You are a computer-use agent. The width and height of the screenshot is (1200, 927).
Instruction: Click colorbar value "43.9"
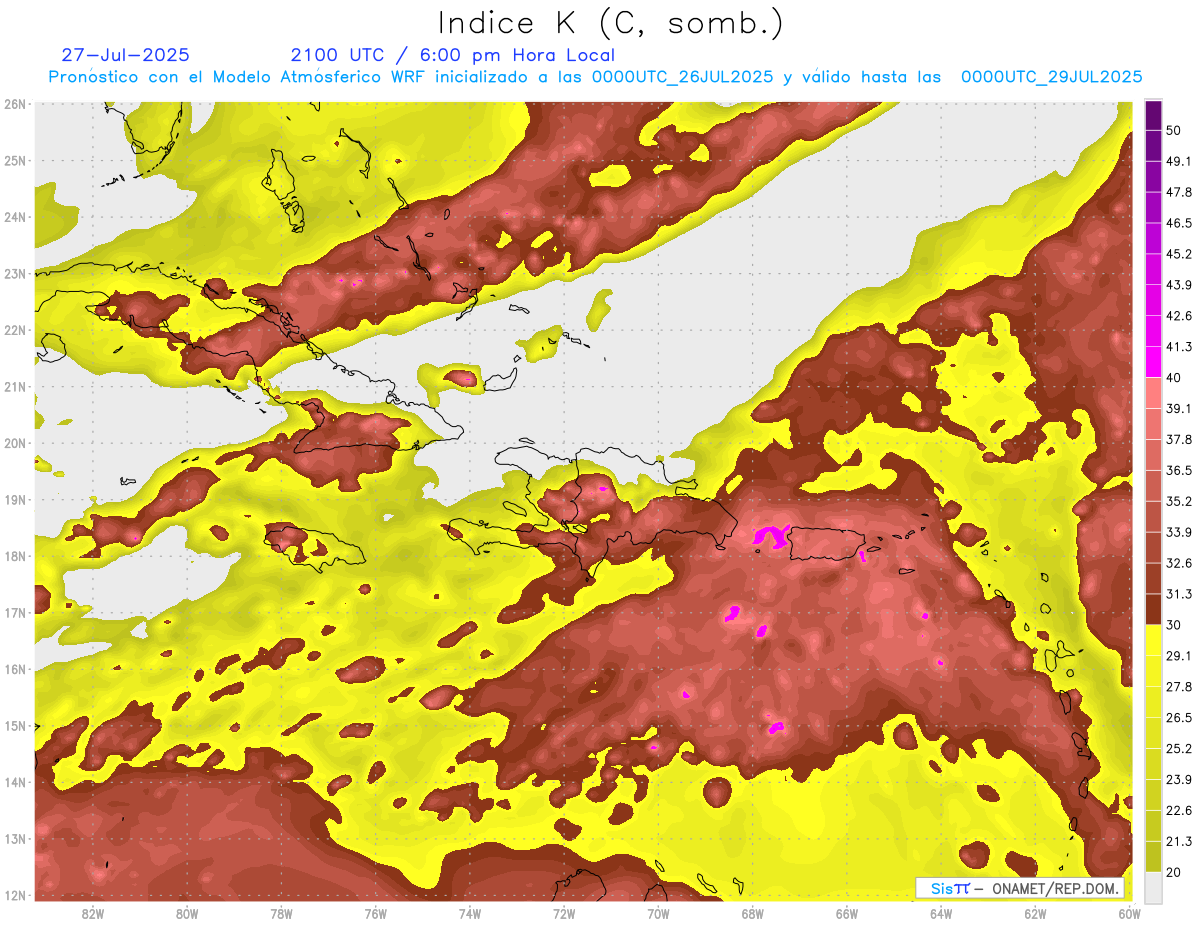pos(1179,285)
